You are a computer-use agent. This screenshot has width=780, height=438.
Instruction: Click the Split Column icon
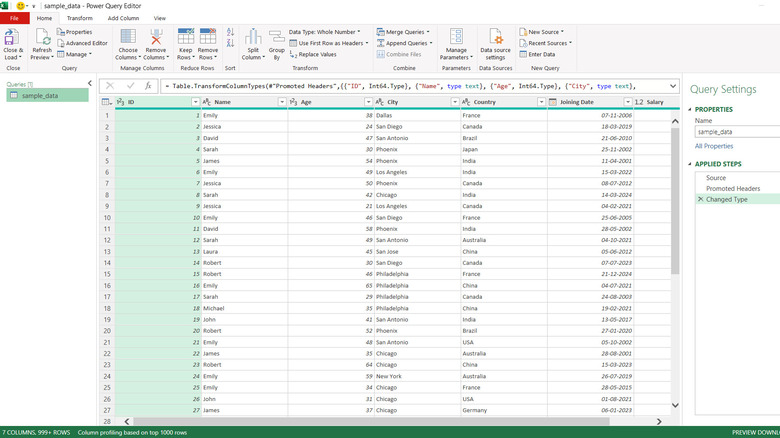pyautogui.click(x=252, y=38)
